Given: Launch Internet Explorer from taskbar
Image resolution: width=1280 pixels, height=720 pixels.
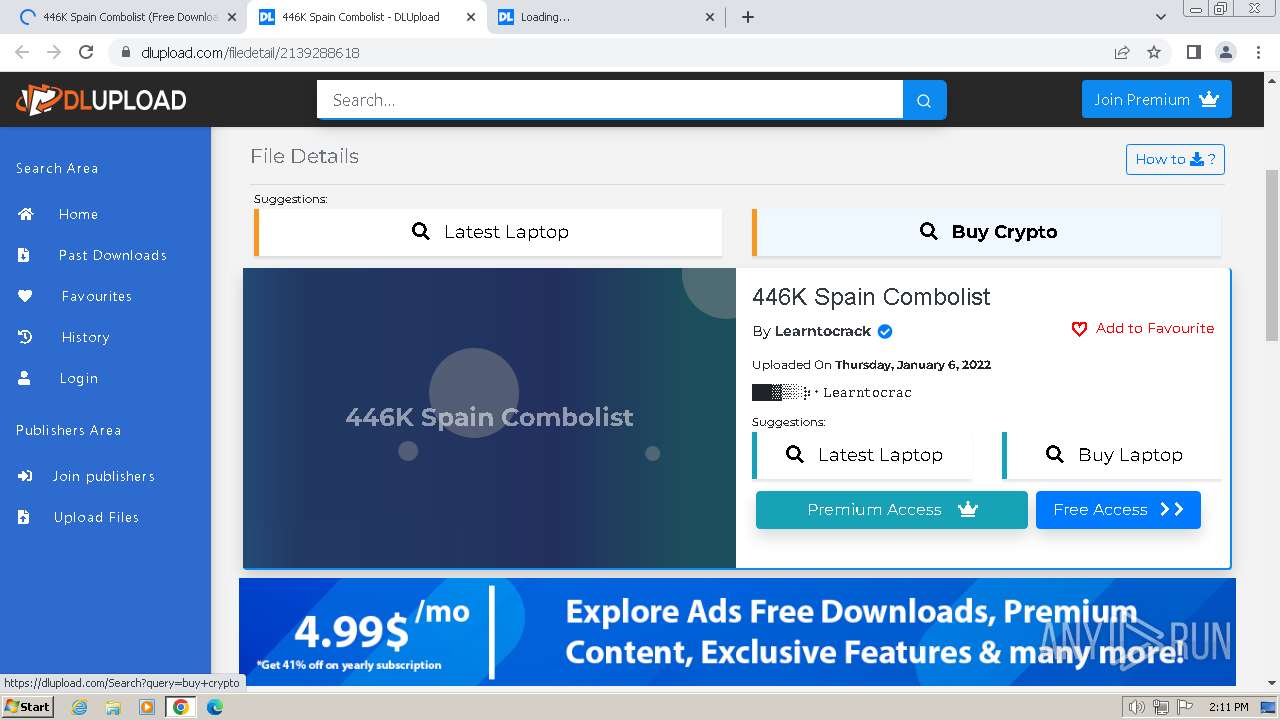Looking at the screenshot, I should point(79,707).
